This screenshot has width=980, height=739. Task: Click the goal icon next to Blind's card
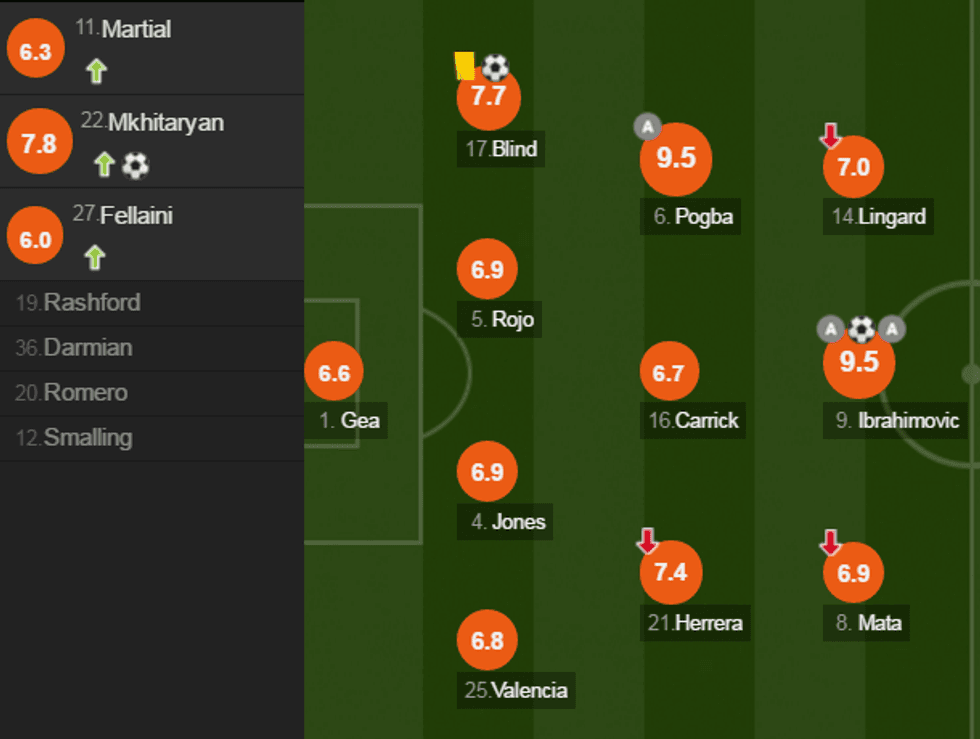494,66
